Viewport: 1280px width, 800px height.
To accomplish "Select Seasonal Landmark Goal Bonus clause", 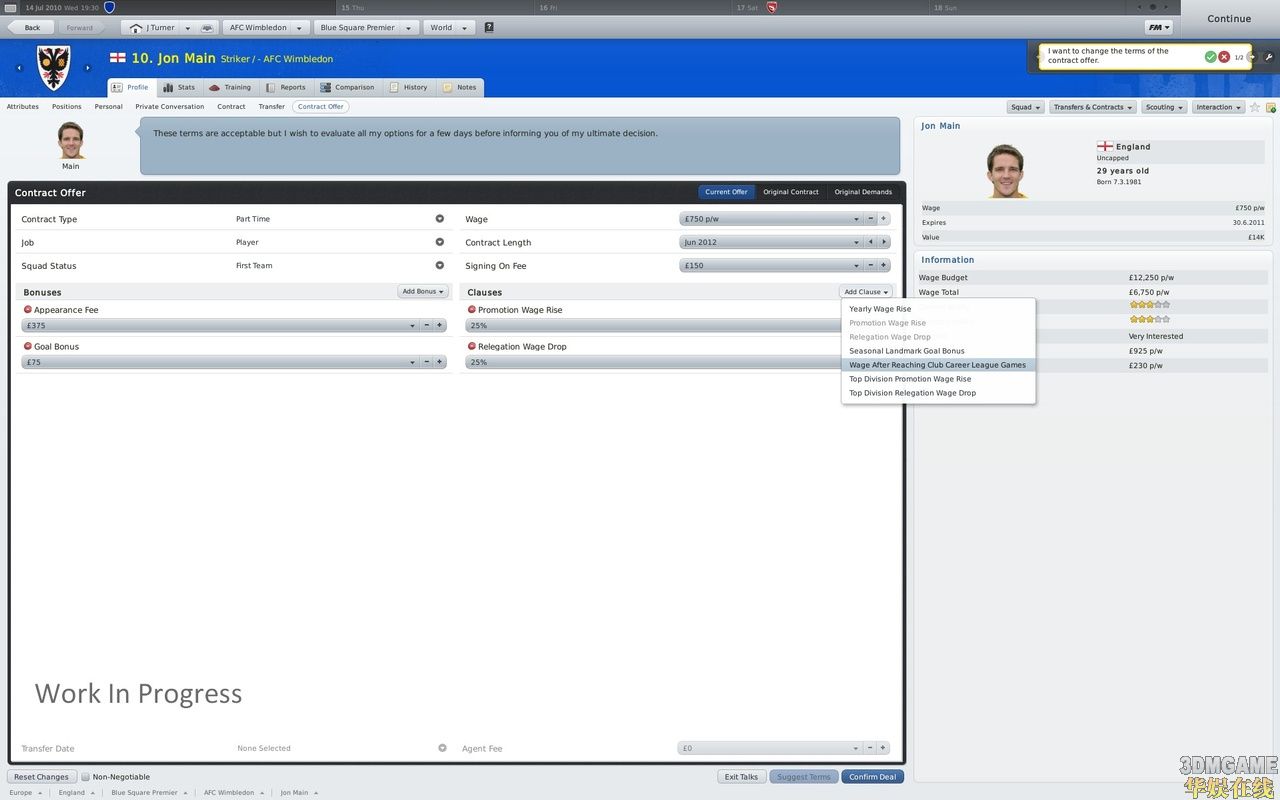I will pyautogui.click(x=906, y=351).
